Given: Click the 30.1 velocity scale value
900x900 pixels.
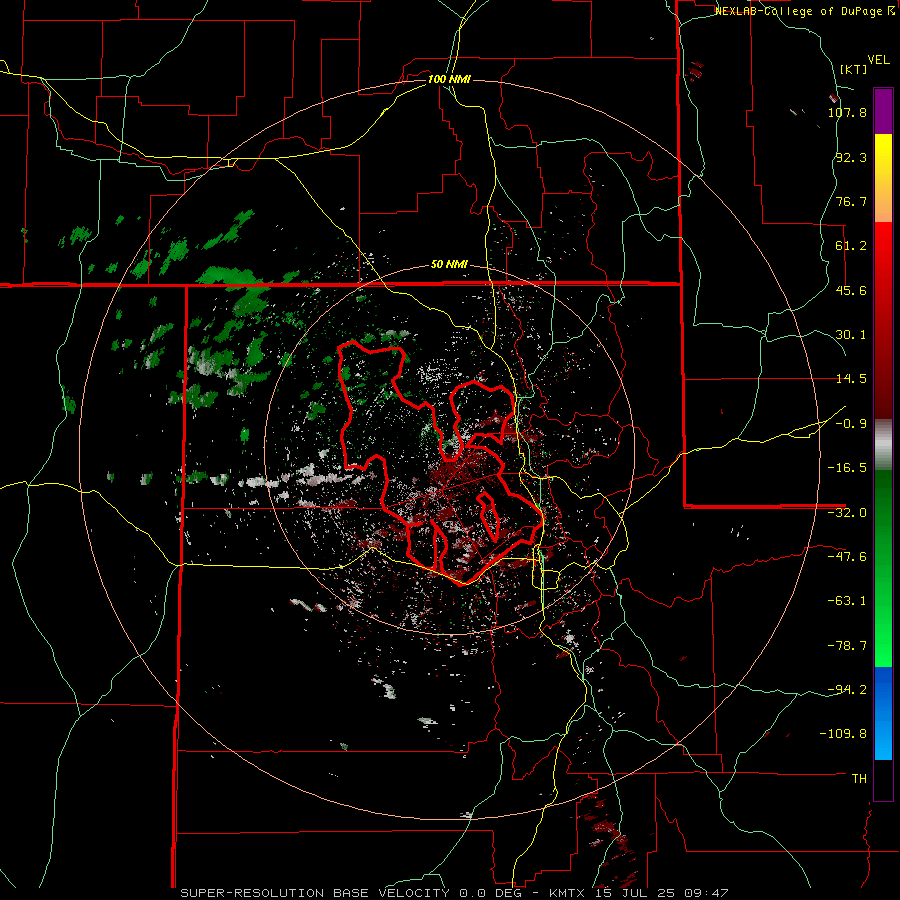Looking at the screenshot, I should click(851, 335).
